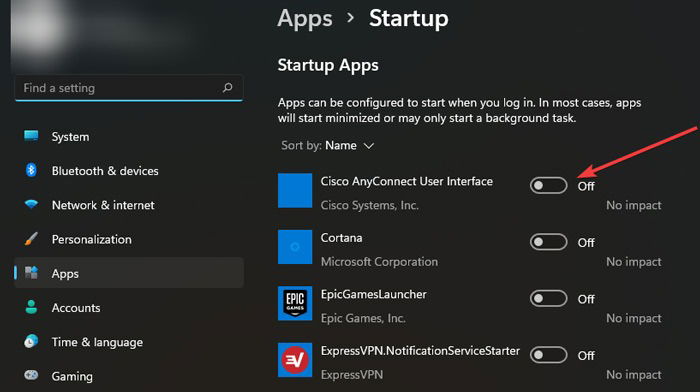Viewport: 700px width, 392px height.
Task: Enable ExpressVPN NotificationServiceStarter toggle
Action: tap(548, 355)
